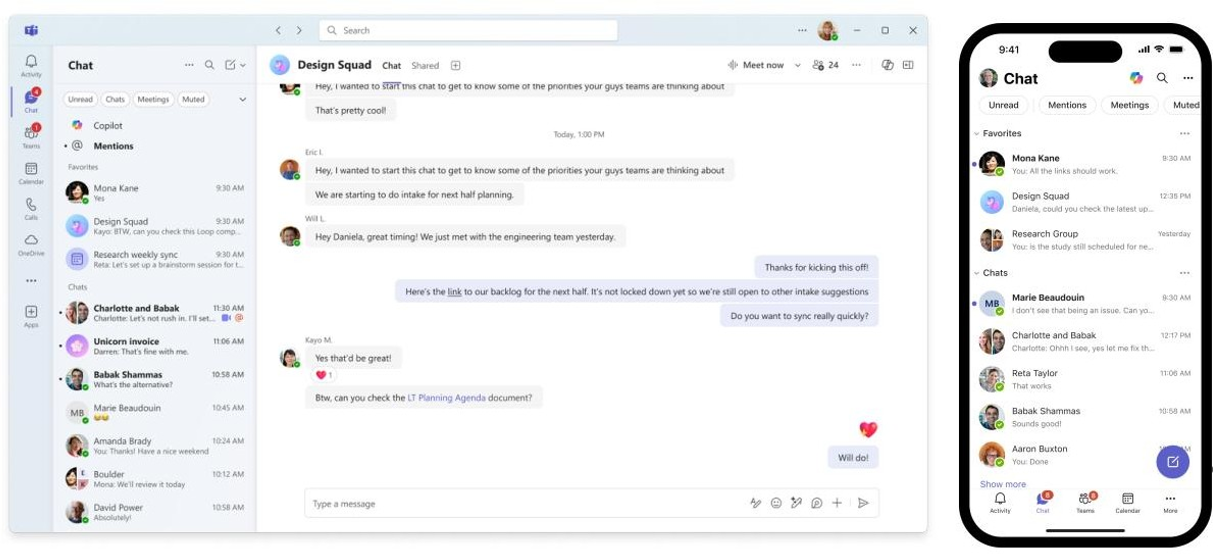Toggle the Unread filter chip in desktop chat list
This screenshot has height=554, width=1213.
click(x=80, y=99)
